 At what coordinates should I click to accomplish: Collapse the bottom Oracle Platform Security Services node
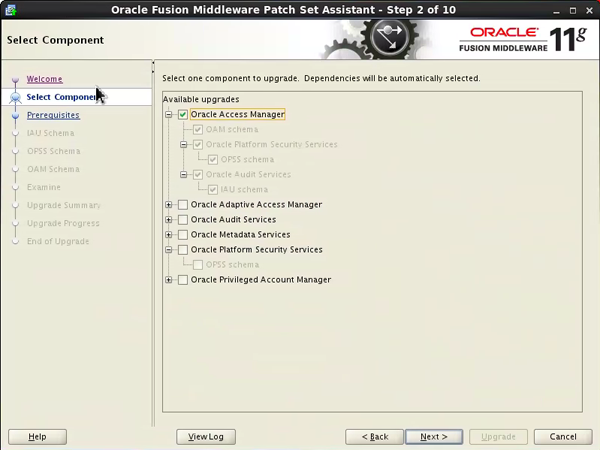pyautogui.click(x=168, y=249)
